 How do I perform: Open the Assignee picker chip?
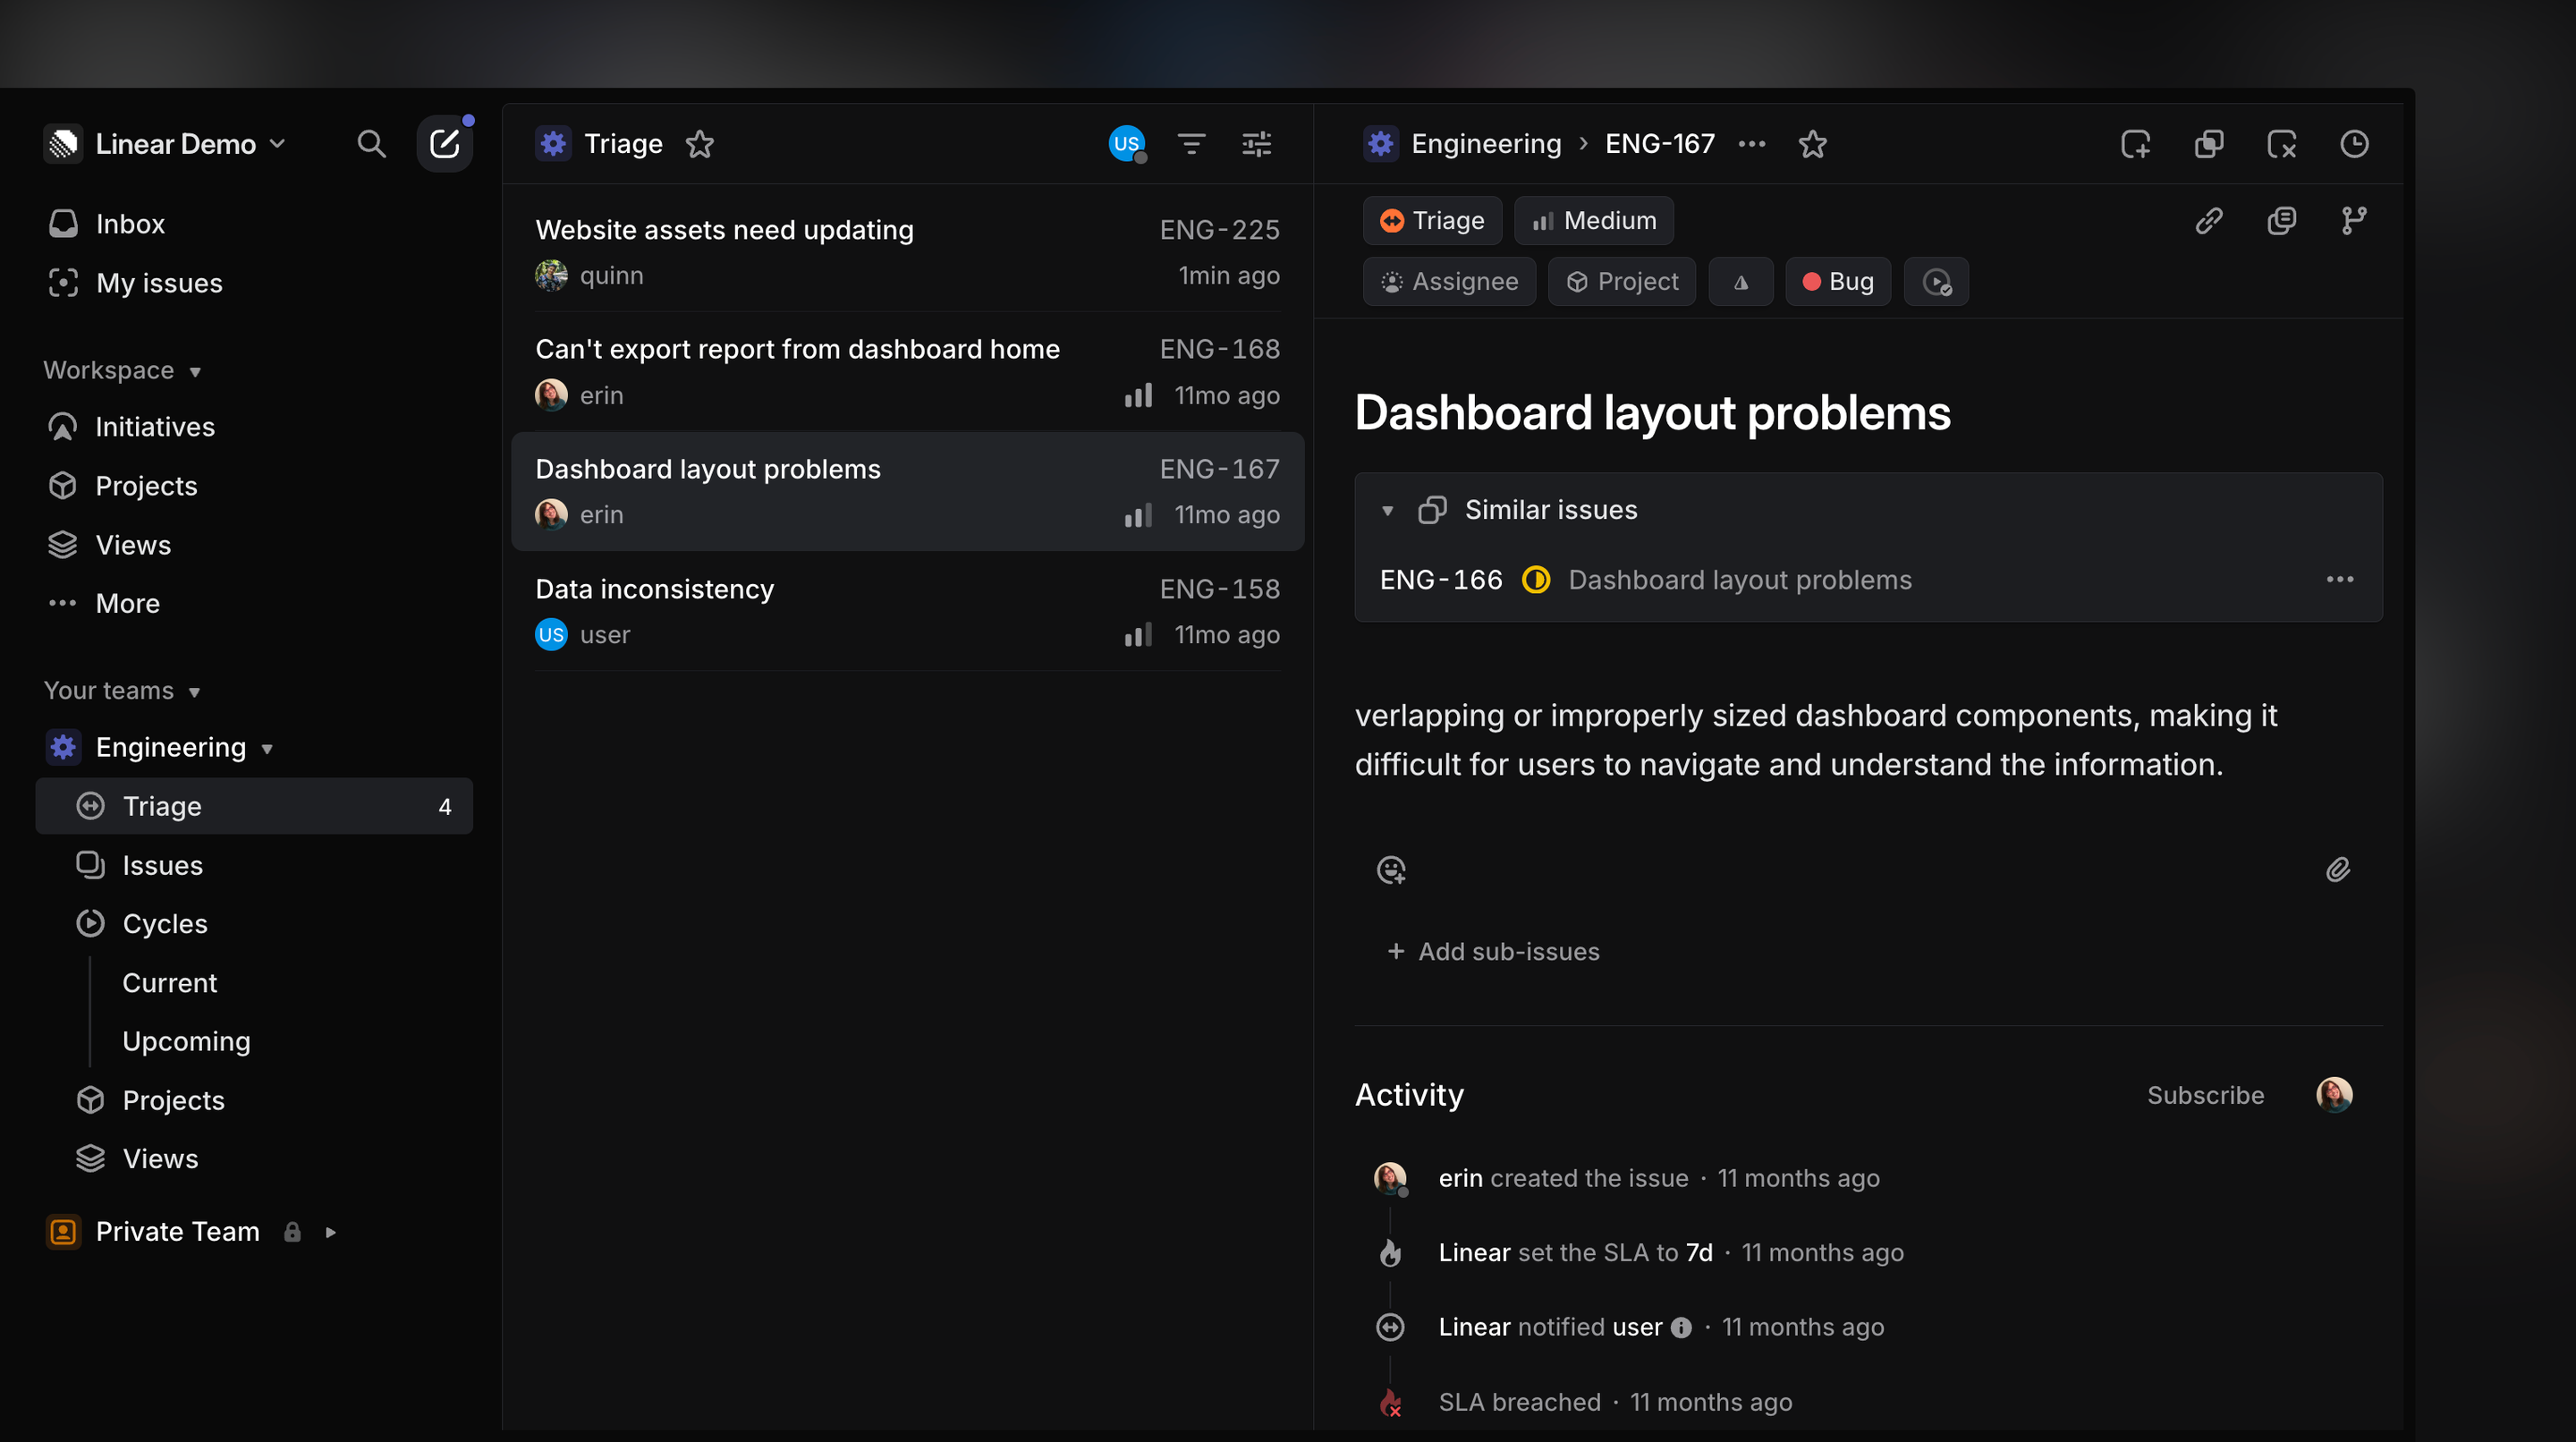coord(1449,282)
